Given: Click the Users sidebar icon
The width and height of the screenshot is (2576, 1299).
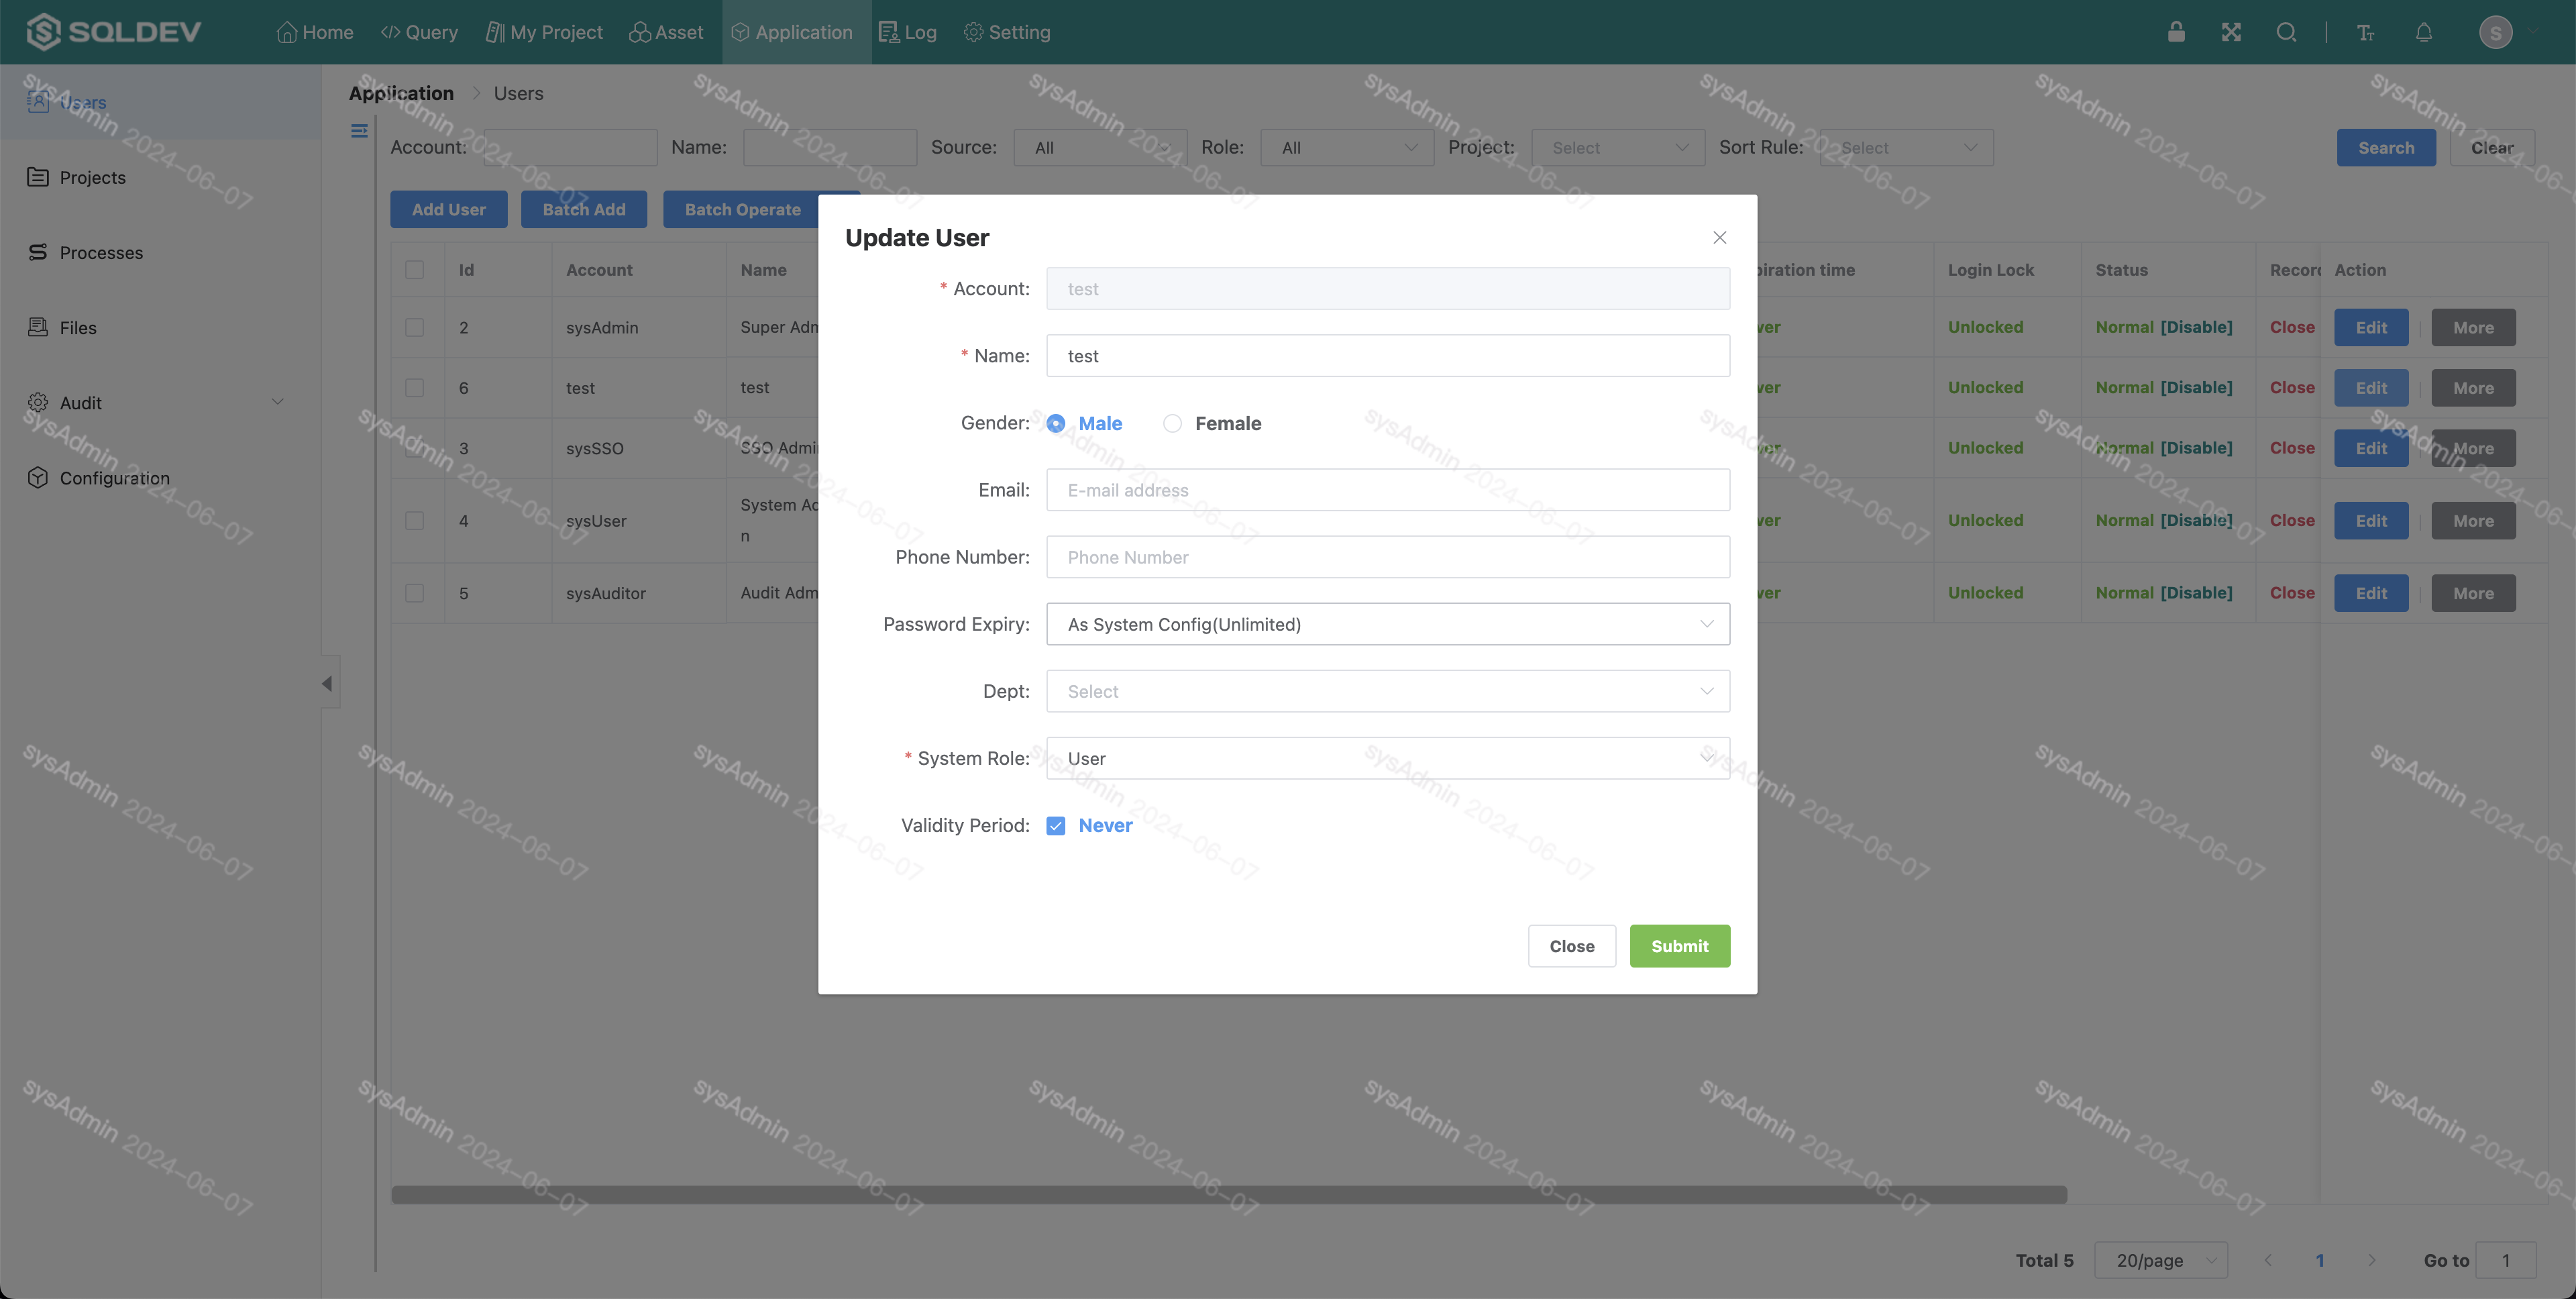Looking at the screenshot, I should pos(38,101).
